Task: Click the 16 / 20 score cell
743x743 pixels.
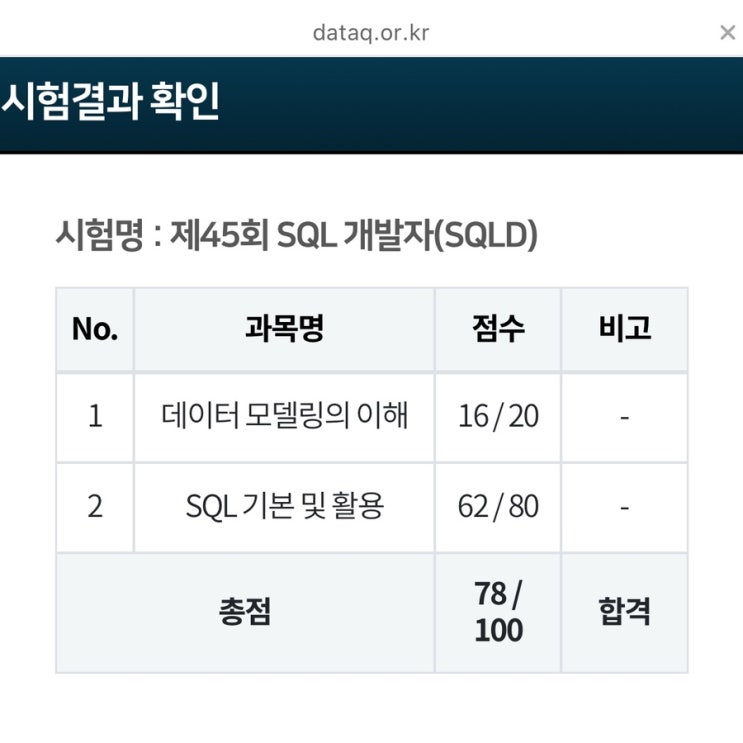Action: [498, 417]
